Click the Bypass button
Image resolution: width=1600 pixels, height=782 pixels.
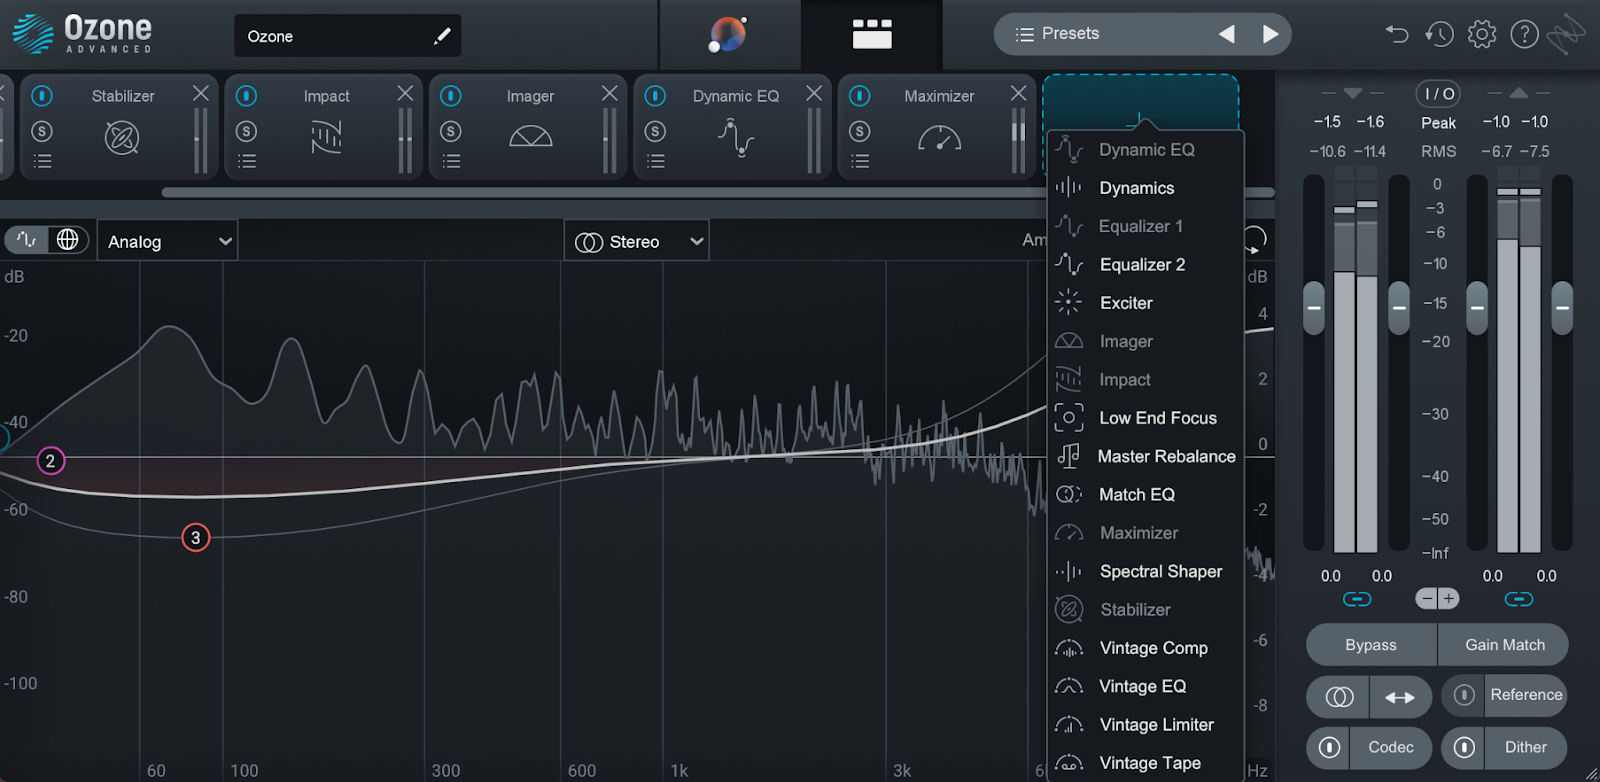click(x=1371, y=645)
